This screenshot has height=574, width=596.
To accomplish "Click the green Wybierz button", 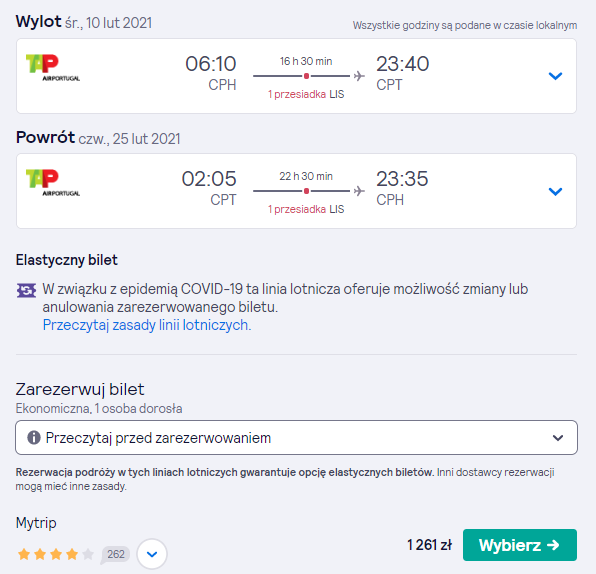I will pos(520,545).
